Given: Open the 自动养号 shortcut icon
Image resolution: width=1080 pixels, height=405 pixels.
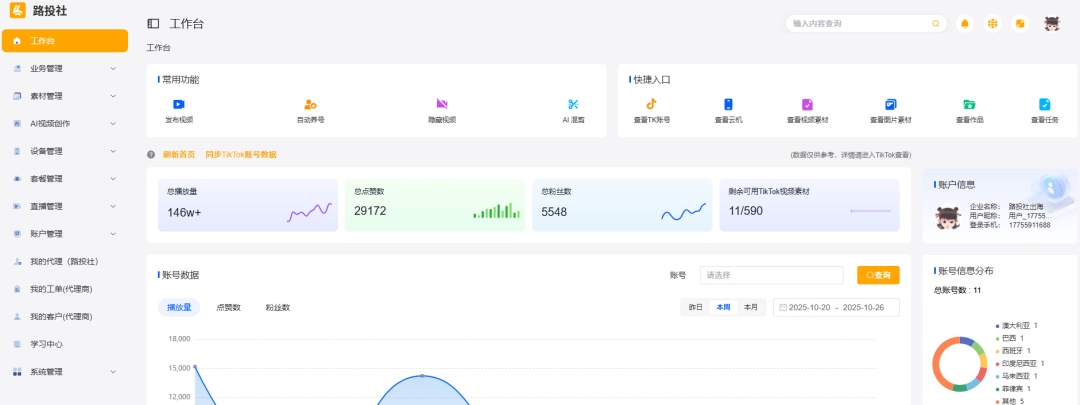Looking at the screenshot, I should (x=310, y=104).
